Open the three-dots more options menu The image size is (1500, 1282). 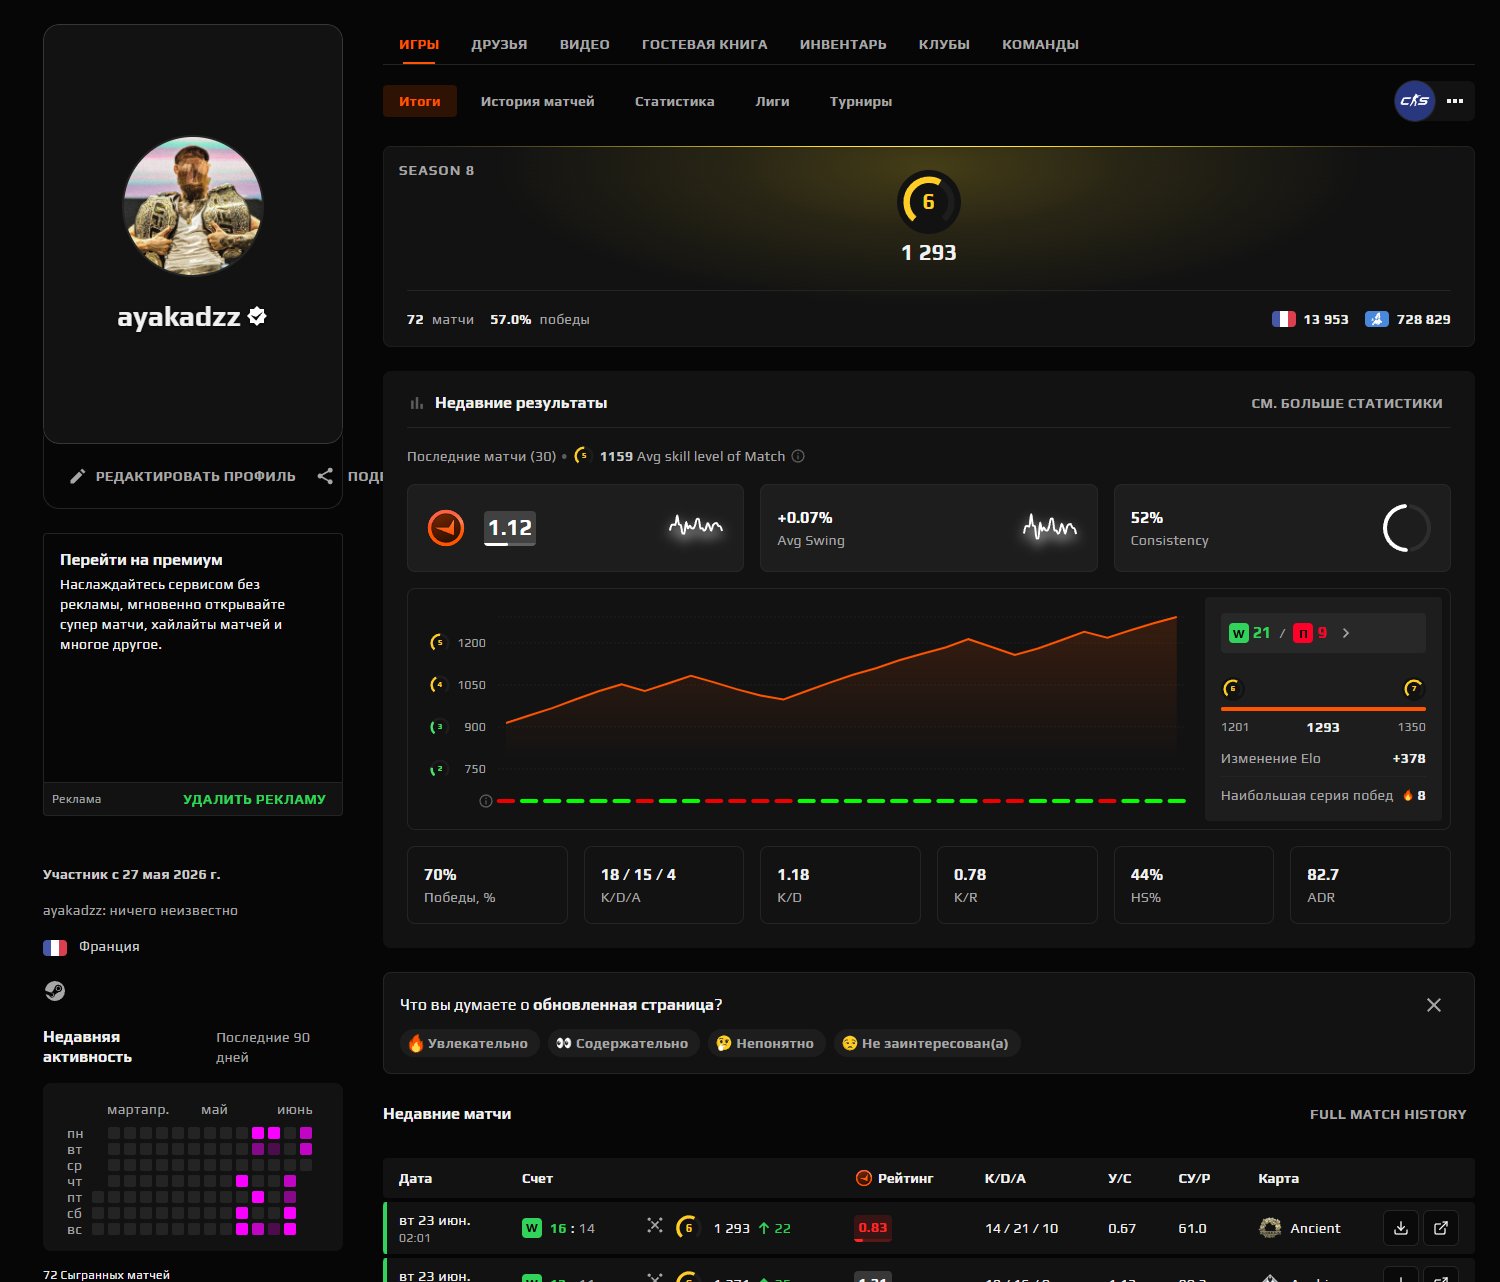coord(1455,101)
